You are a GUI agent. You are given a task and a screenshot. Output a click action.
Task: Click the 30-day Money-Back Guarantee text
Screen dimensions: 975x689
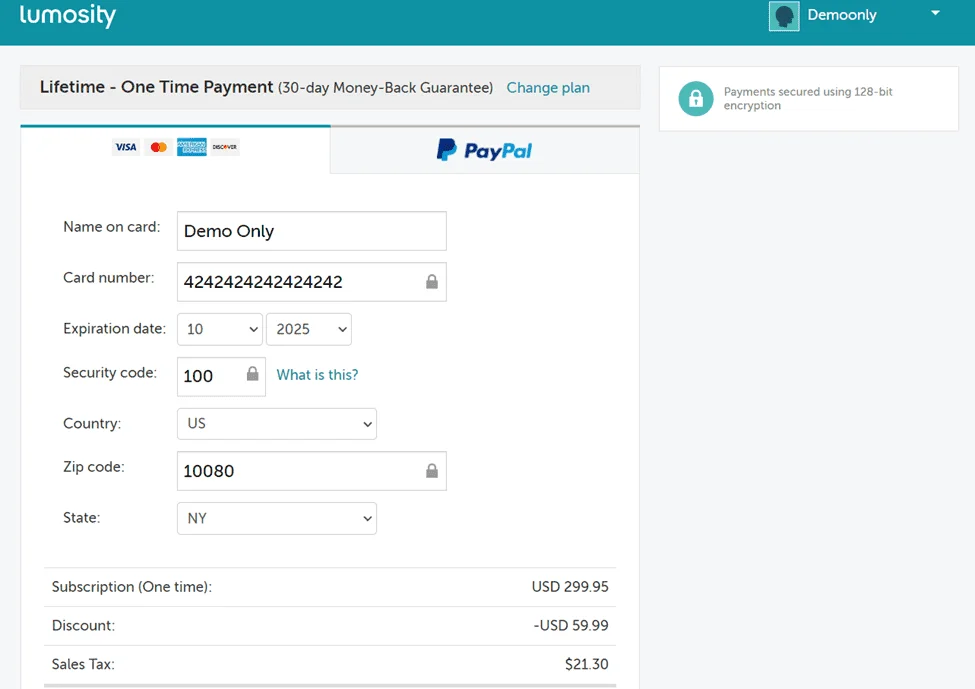point(386,88)
